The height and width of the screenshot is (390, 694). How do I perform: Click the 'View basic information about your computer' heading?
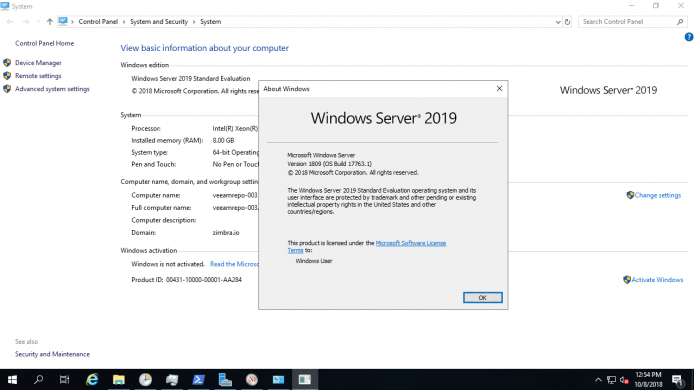click(x=204, y=48)
